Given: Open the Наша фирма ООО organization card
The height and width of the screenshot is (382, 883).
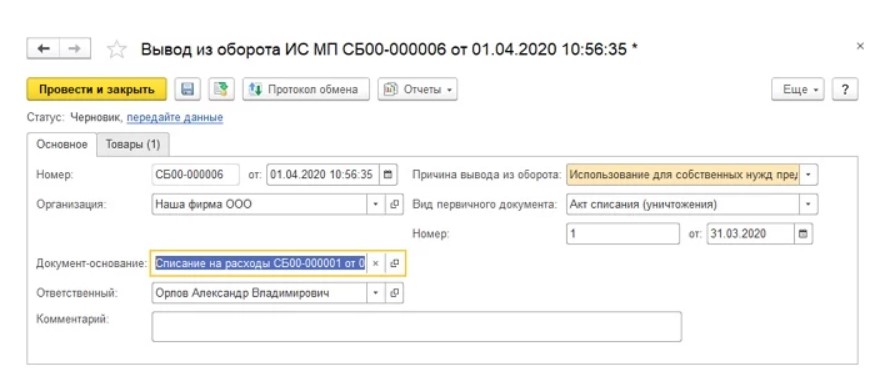Looking at the screenshot, I should click(x=394, y=205).
